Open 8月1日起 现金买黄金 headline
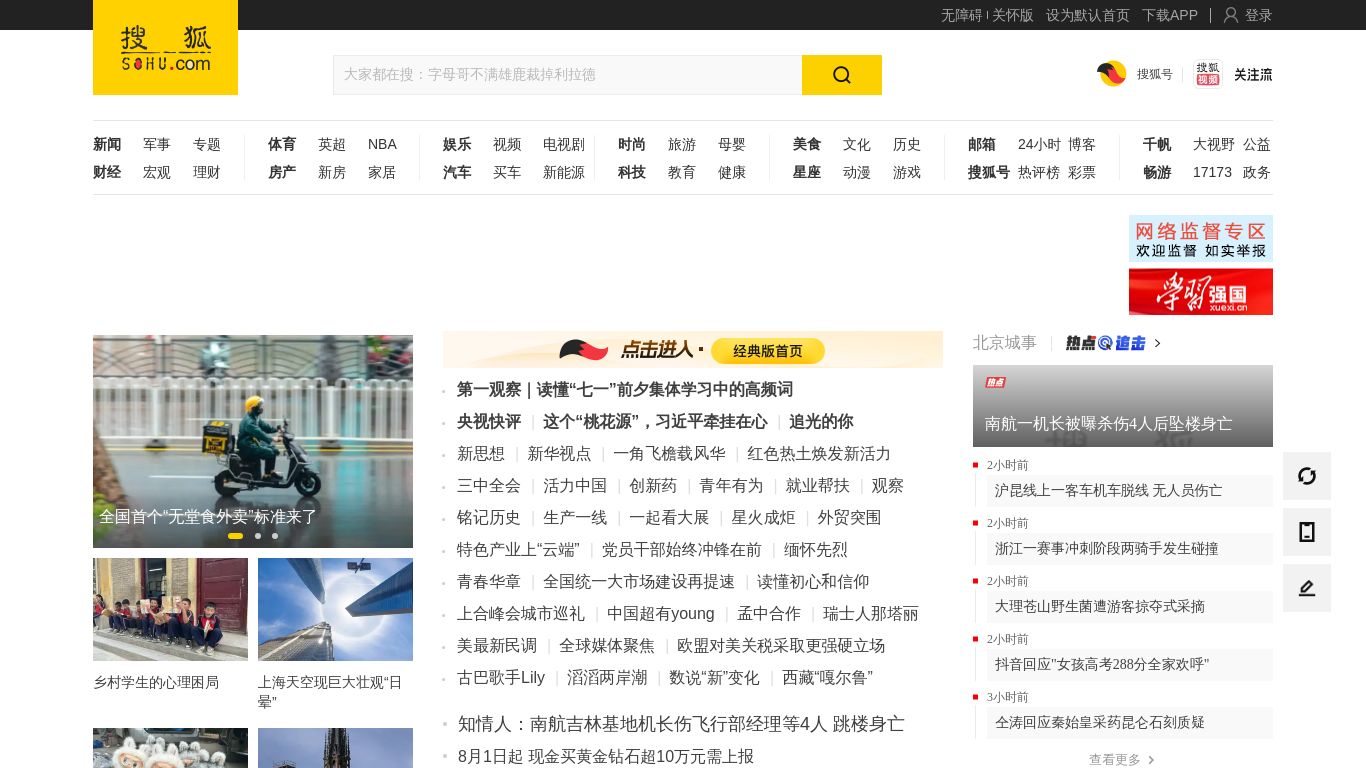 606,756
